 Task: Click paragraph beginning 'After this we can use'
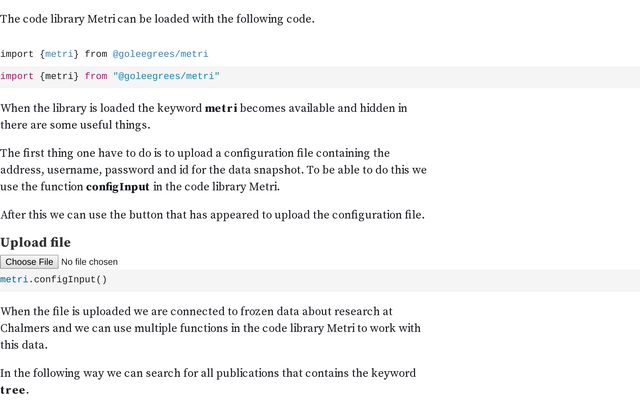[212, 215]
